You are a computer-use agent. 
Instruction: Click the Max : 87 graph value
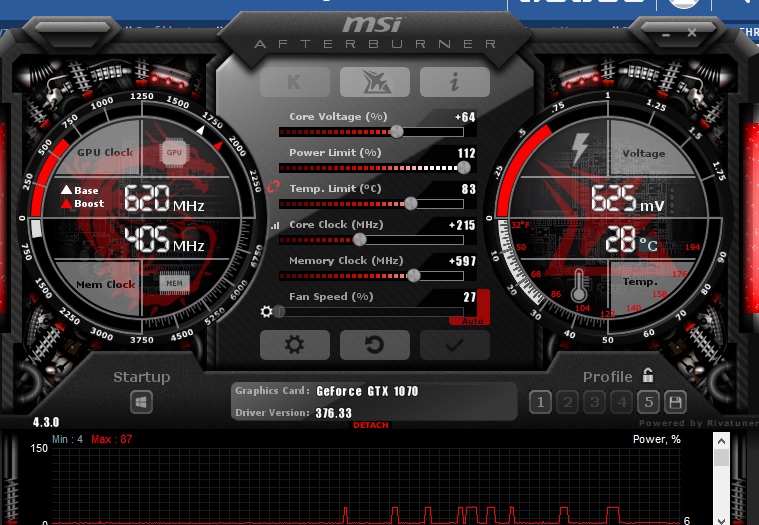pos(112,439)
